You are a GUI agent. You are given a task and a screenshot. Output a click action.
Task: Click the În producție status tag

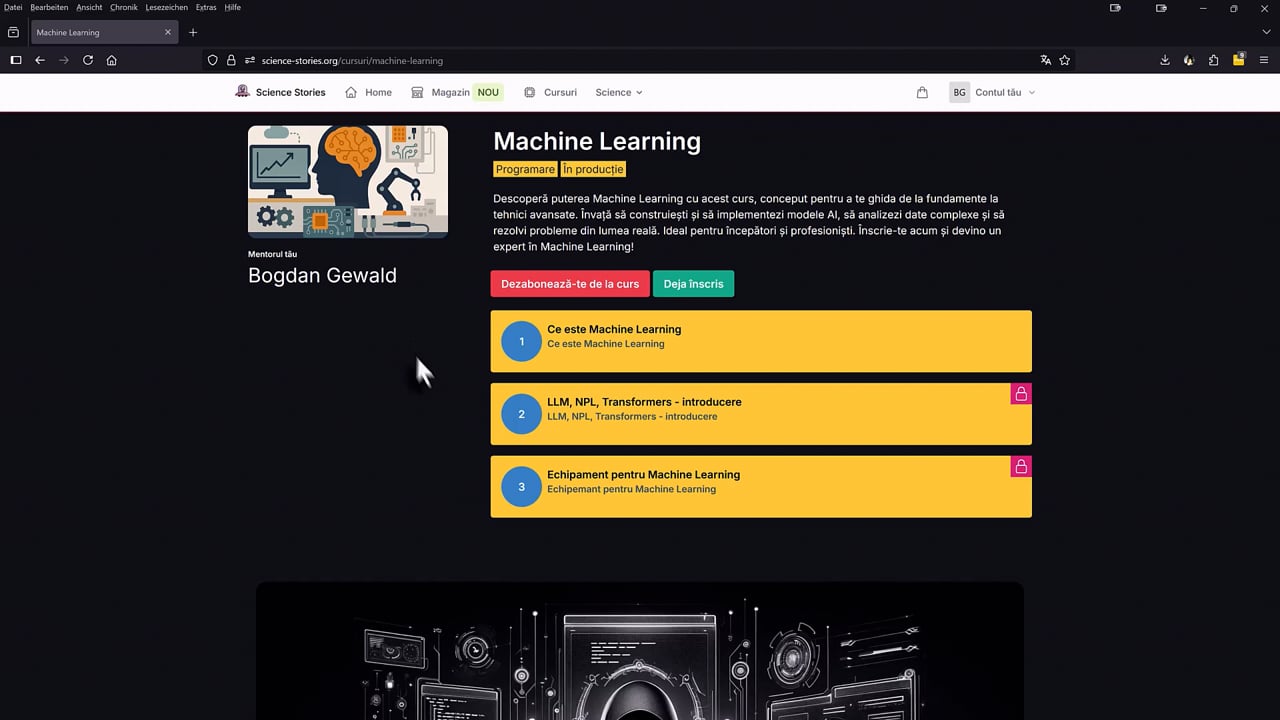(593, 169)
